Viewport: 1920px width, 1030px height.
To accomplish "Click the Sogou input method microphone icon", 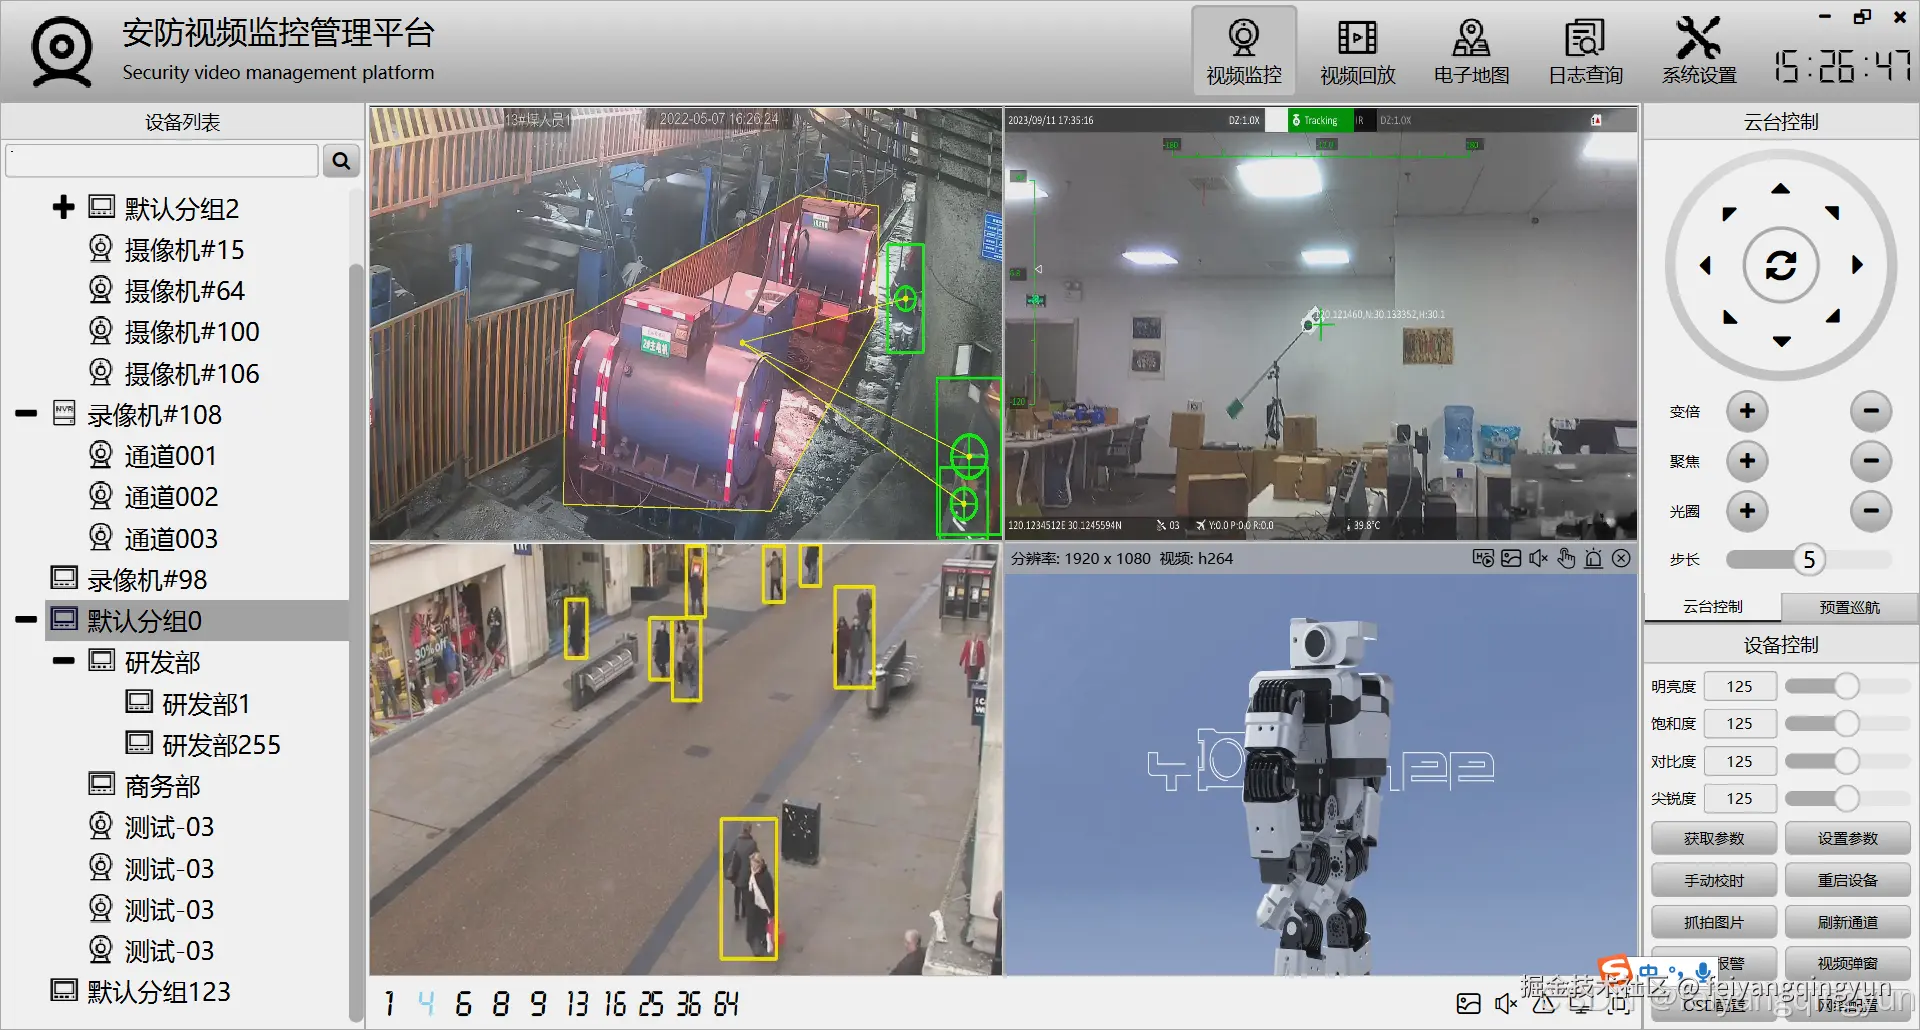I will pyautogui.click(x=1702, y=971).
